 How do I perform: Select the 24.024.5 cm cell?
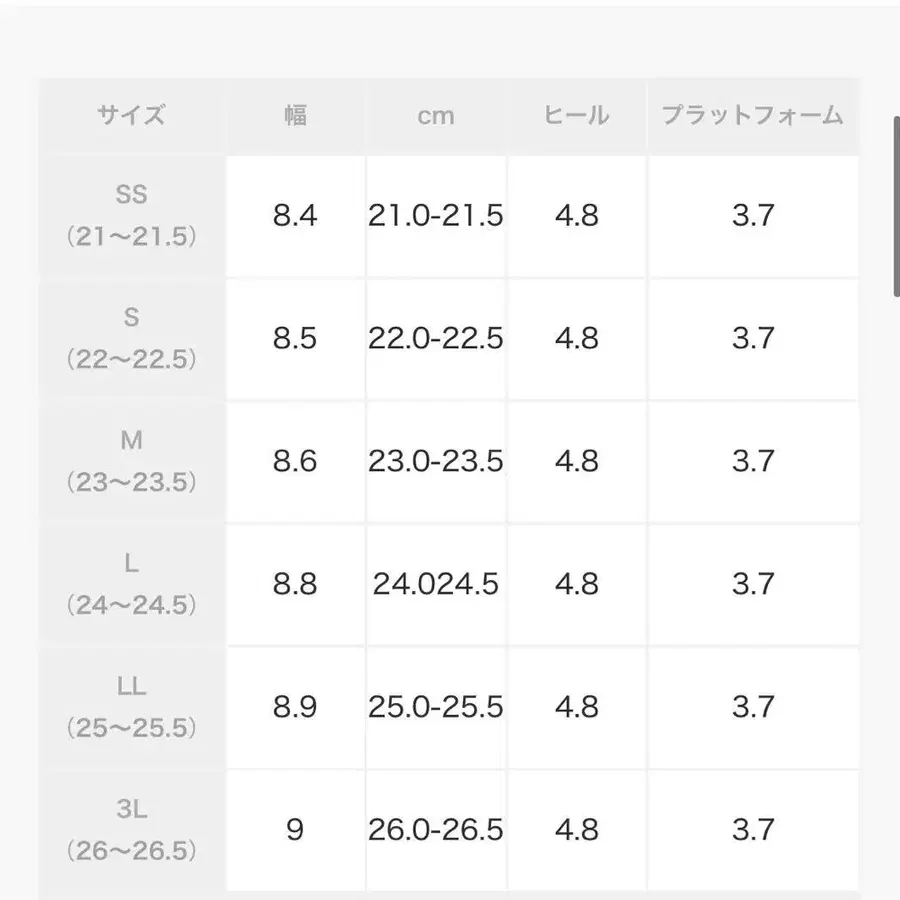point(435,584)
